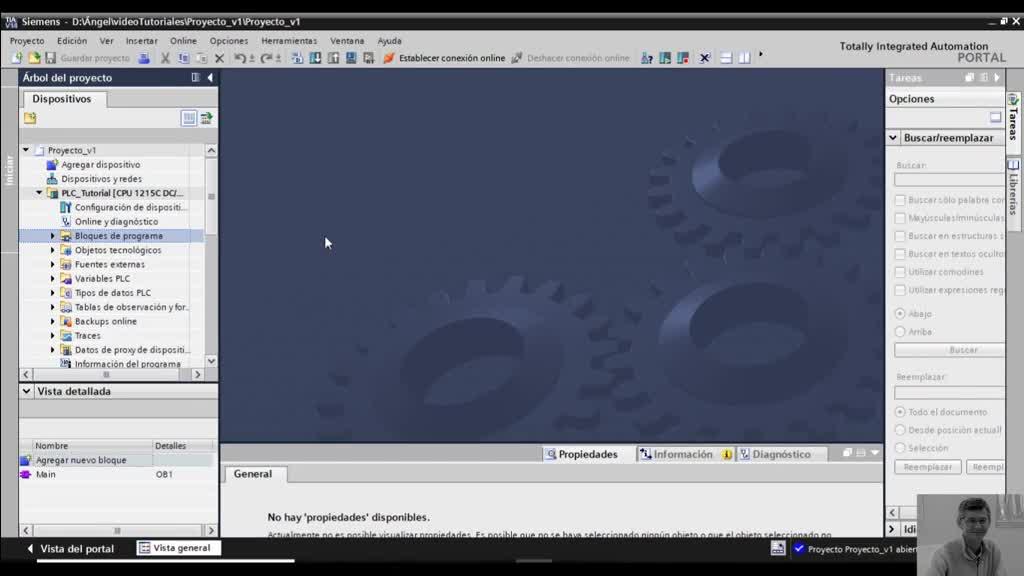
Task: Check Utilizar comodines option
Action: coord(900,272)
